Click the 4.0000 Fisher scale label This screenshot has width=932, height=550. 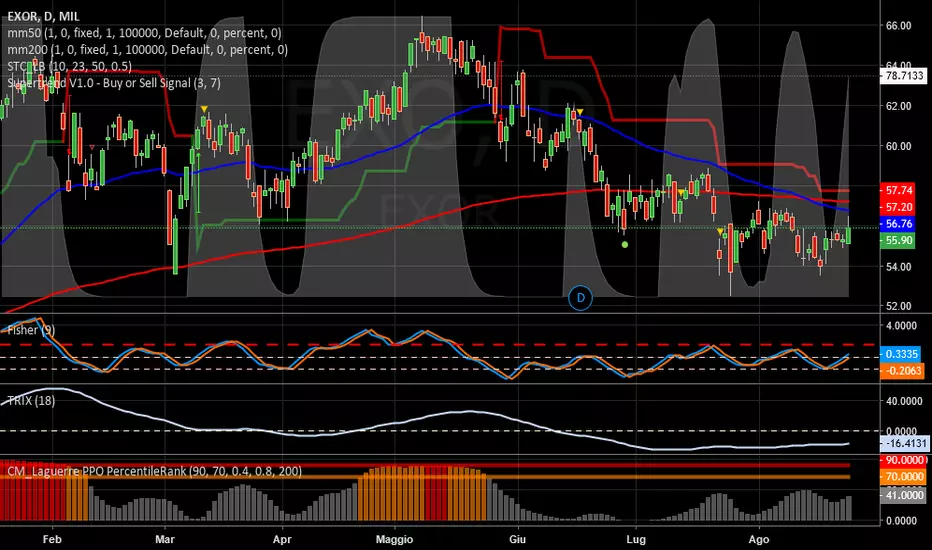(901, 326)
